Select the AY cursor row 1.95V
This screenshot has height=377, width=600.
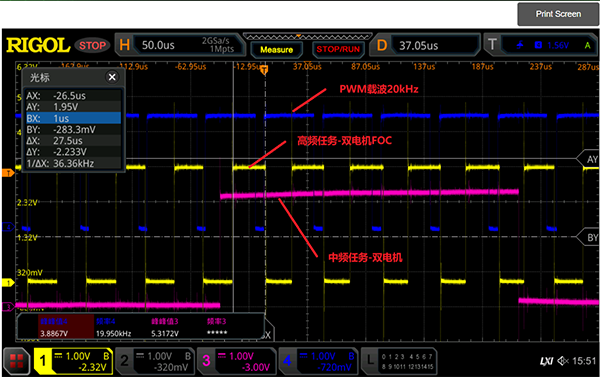coord(73,107)
